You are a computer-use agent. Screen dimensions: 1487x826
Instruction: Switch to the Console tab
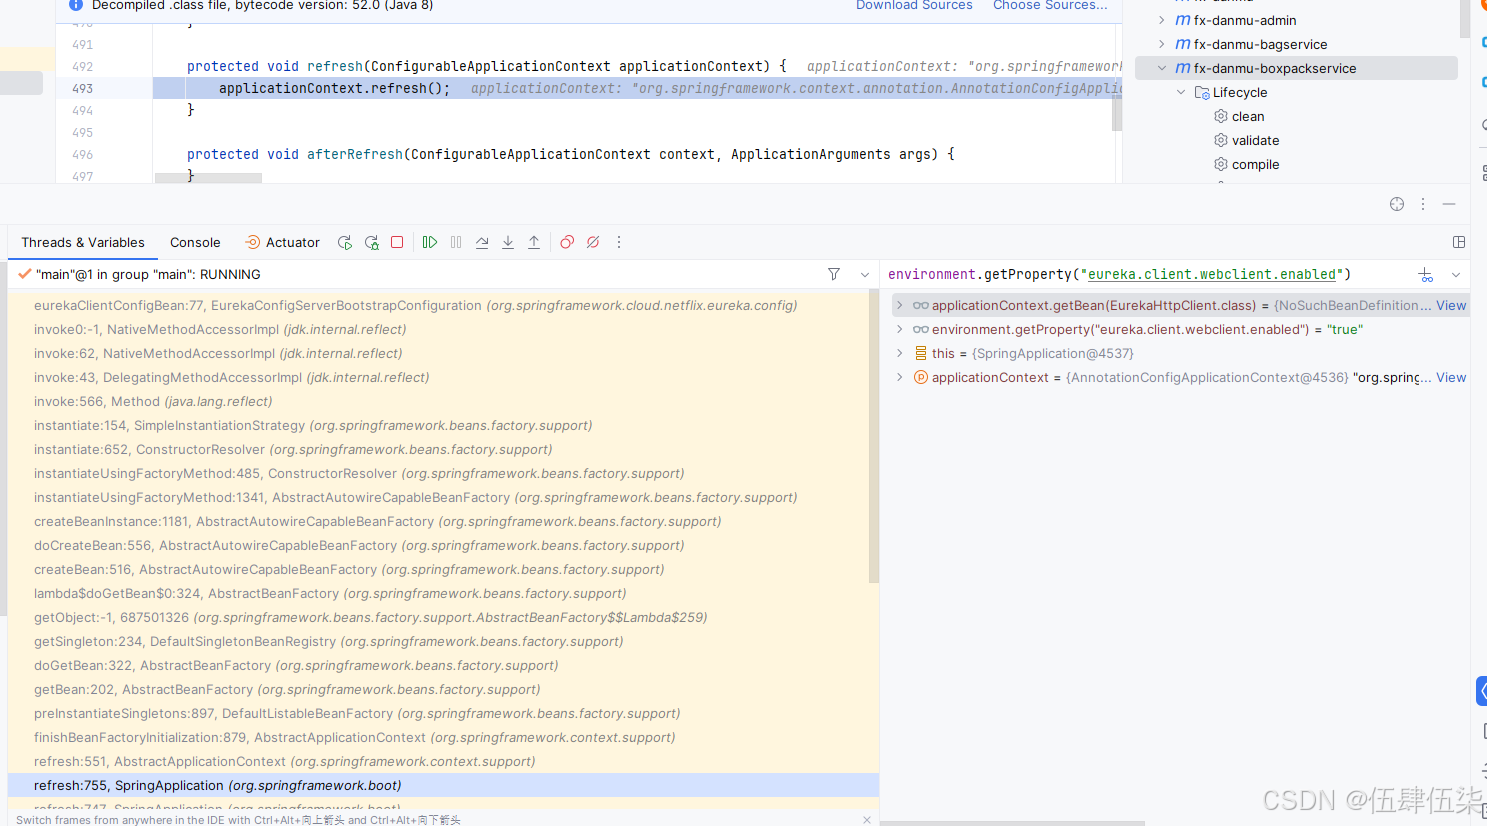click(x=195, y=242)
